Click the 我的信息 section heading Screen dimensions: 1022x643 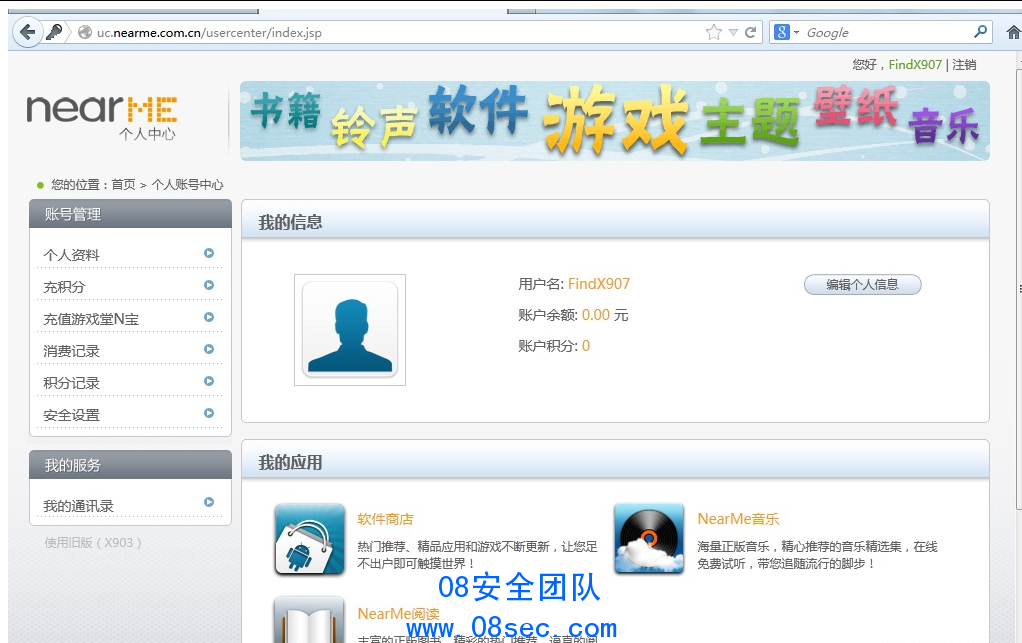click(x=290, y=222)
